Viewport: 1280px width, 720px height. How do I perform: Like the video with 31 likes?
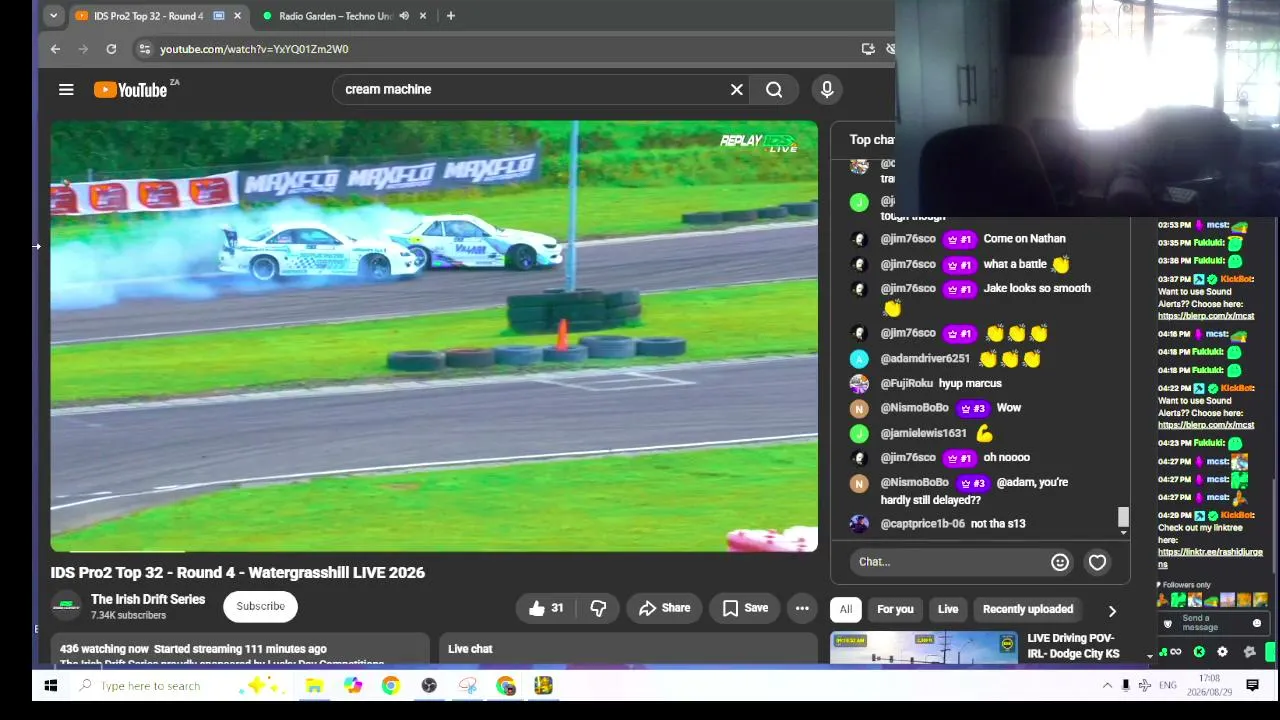pos(546,608)
